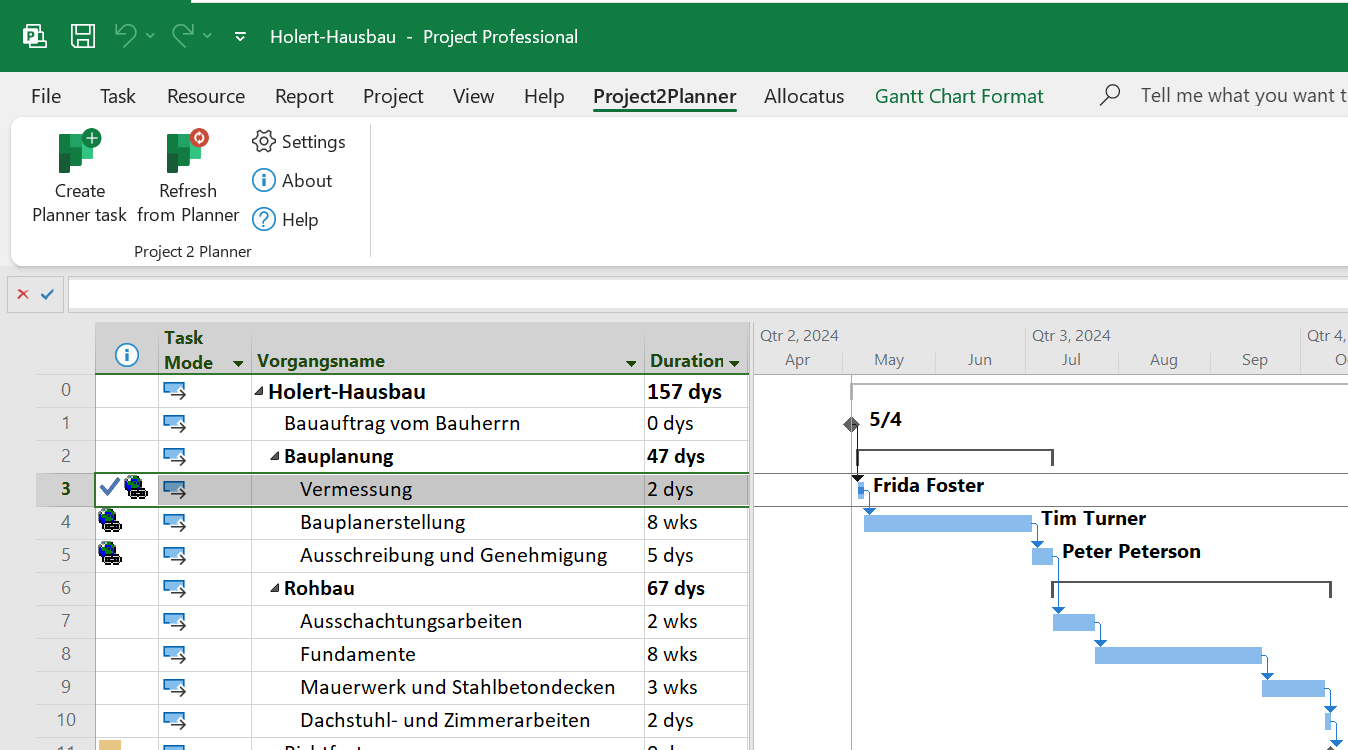This screenshot has height=750, width=1348.
Task: Click the Tell me search field
Action: (x=1240, y=96)
